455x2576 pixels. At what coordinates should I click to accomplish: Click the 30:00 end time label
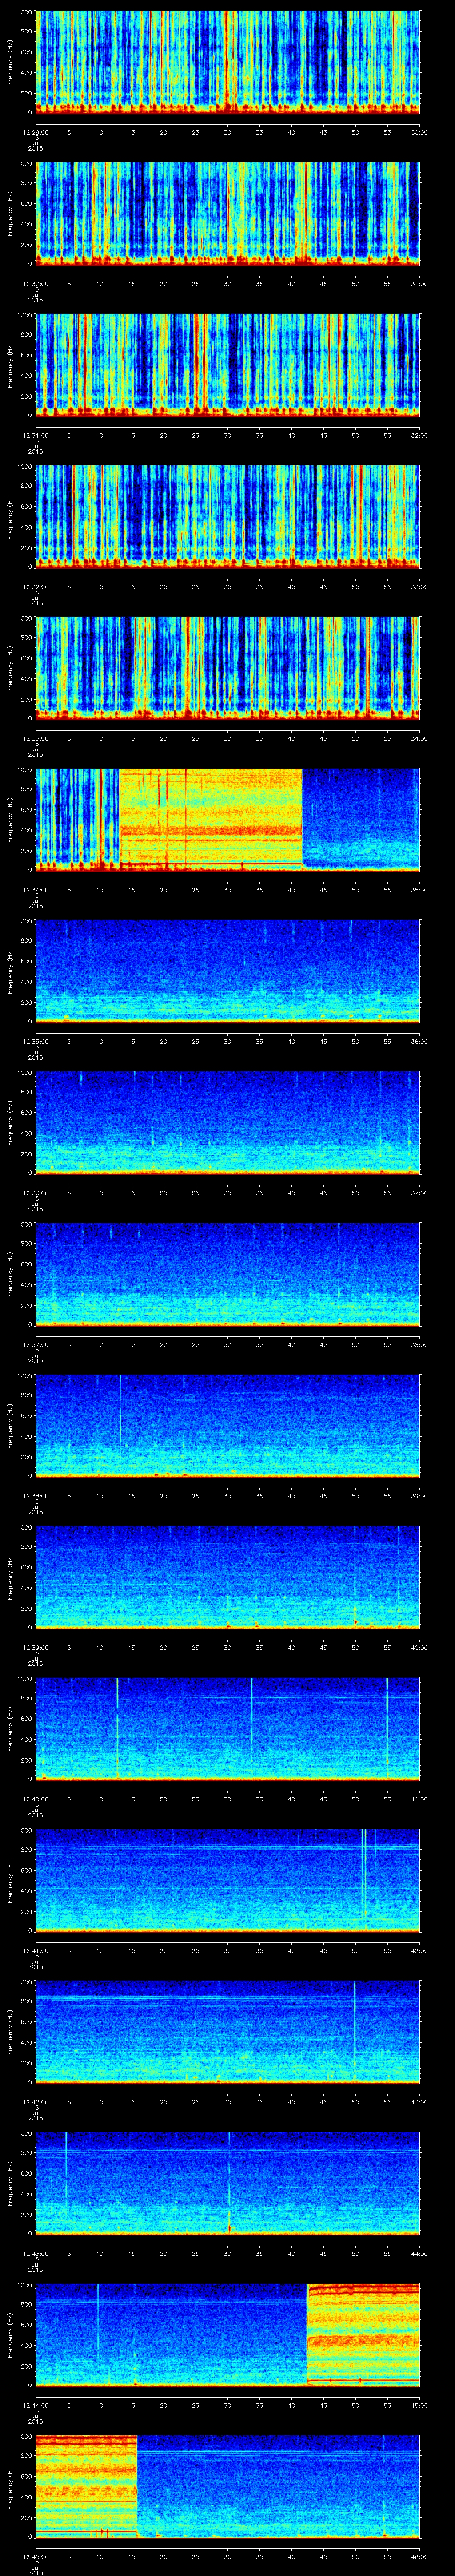point(419,132)
